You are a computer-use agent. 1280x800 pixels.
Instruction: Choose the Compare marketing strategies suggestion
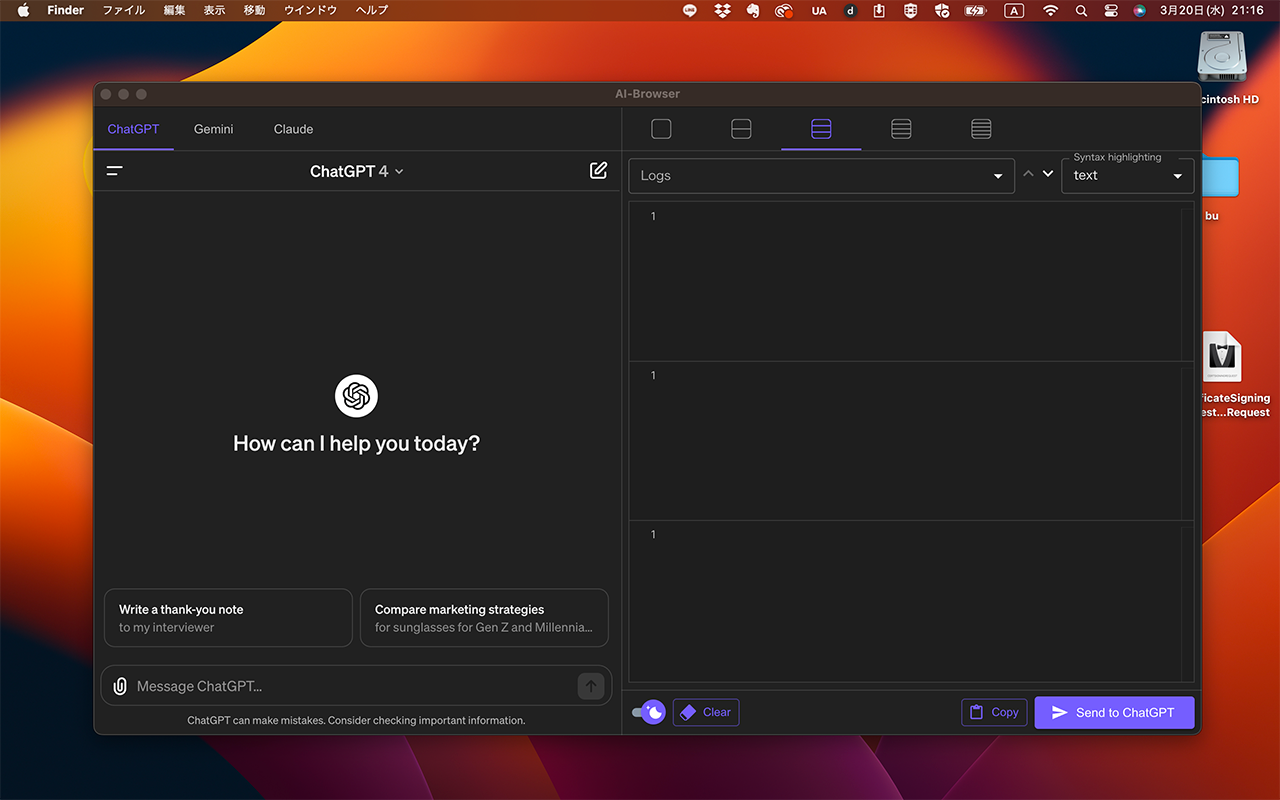pyautogui.click(x=484, y=618)
